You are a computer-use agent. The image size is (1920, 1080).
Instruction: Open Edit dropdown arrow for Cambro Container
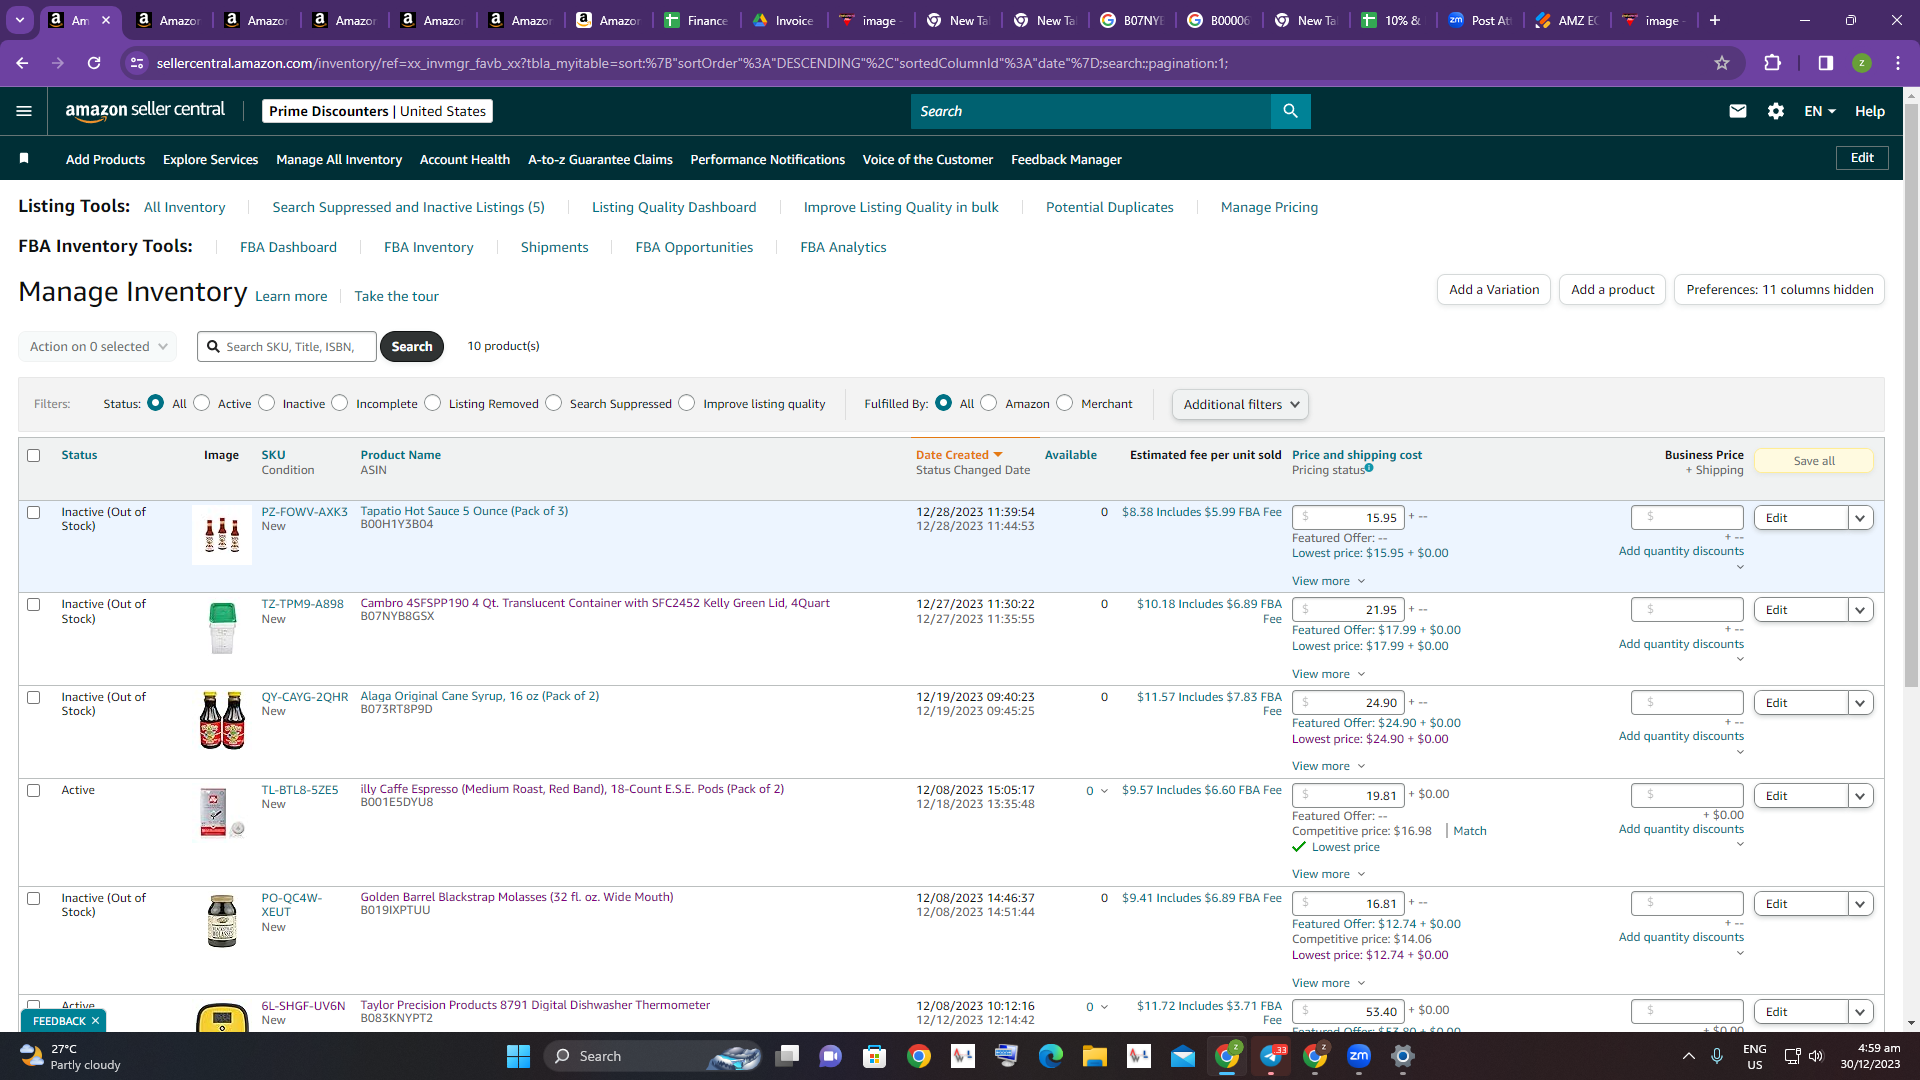coord(1860,610)
